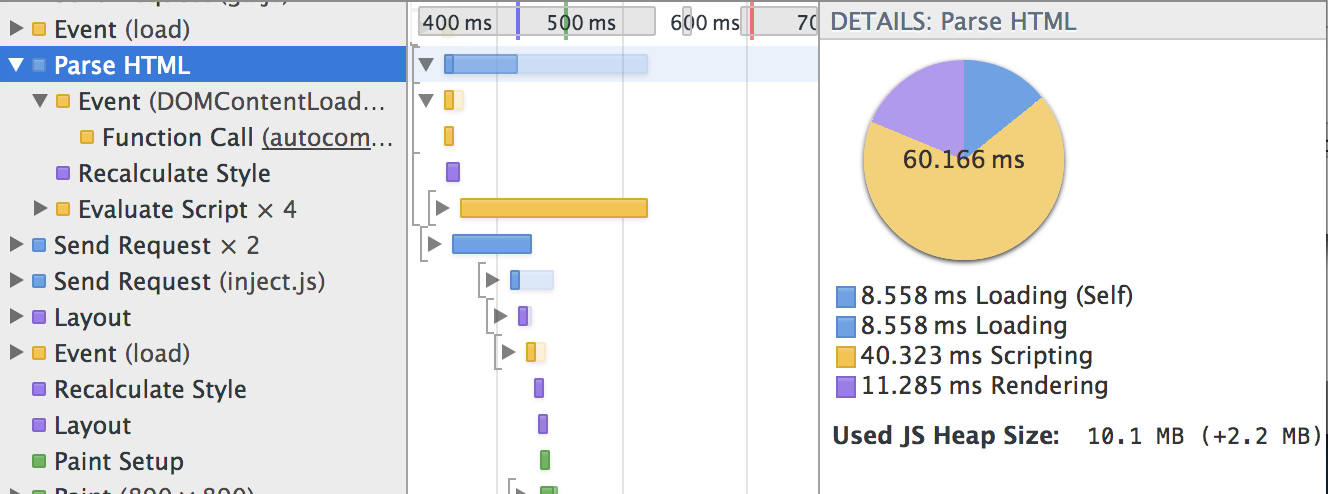Click the purple Rendering legend swatch

846,386
